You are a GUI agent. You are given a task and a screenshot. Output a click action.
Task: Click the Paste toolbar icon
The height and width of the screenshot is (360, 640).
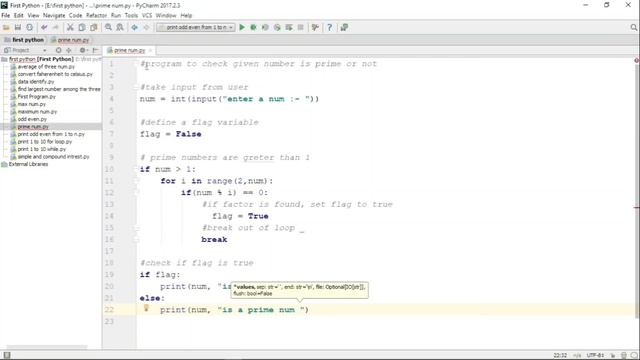pyautogui.click(x=93, y=27)
